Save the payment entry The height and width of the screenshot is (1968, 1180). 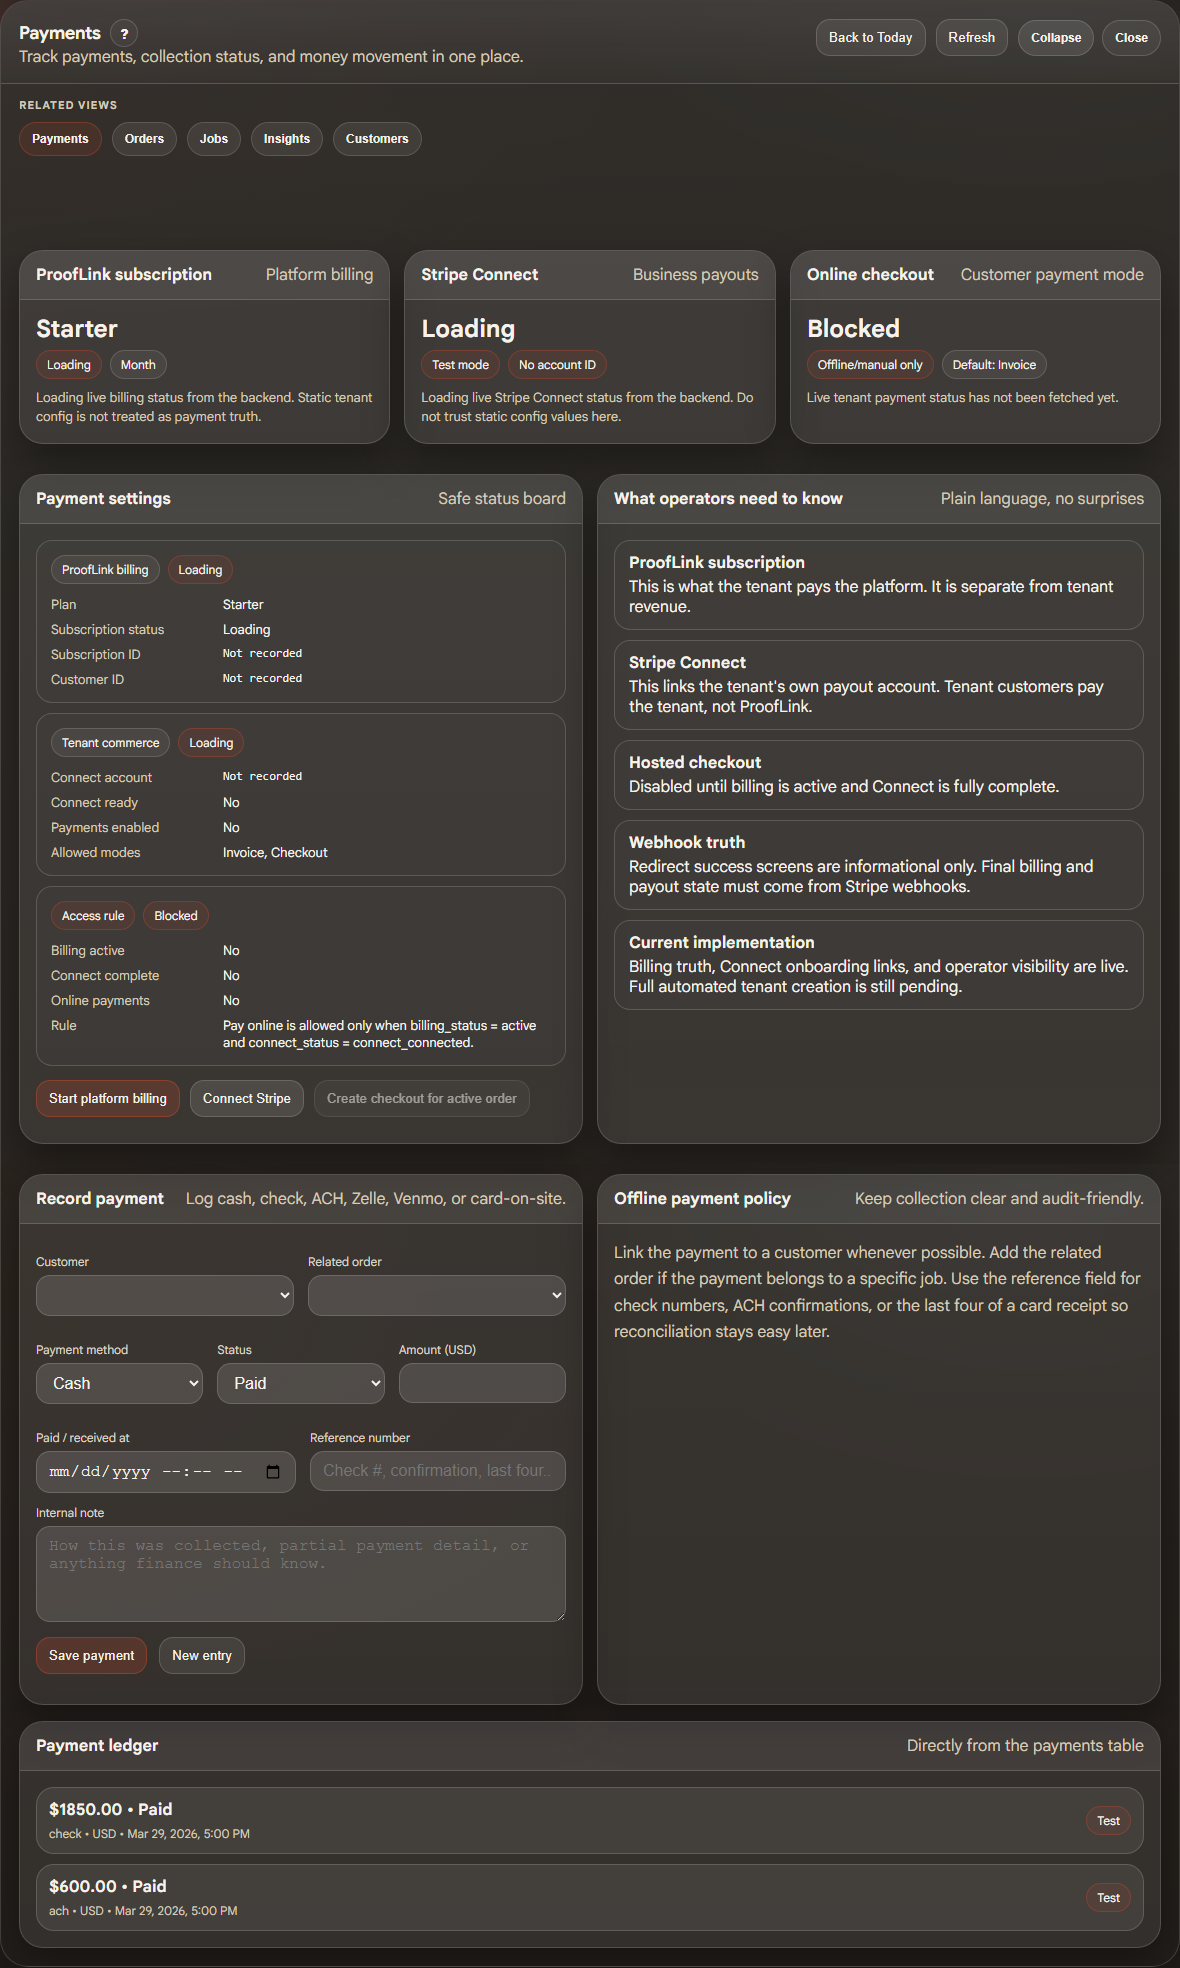[91, 1656]
